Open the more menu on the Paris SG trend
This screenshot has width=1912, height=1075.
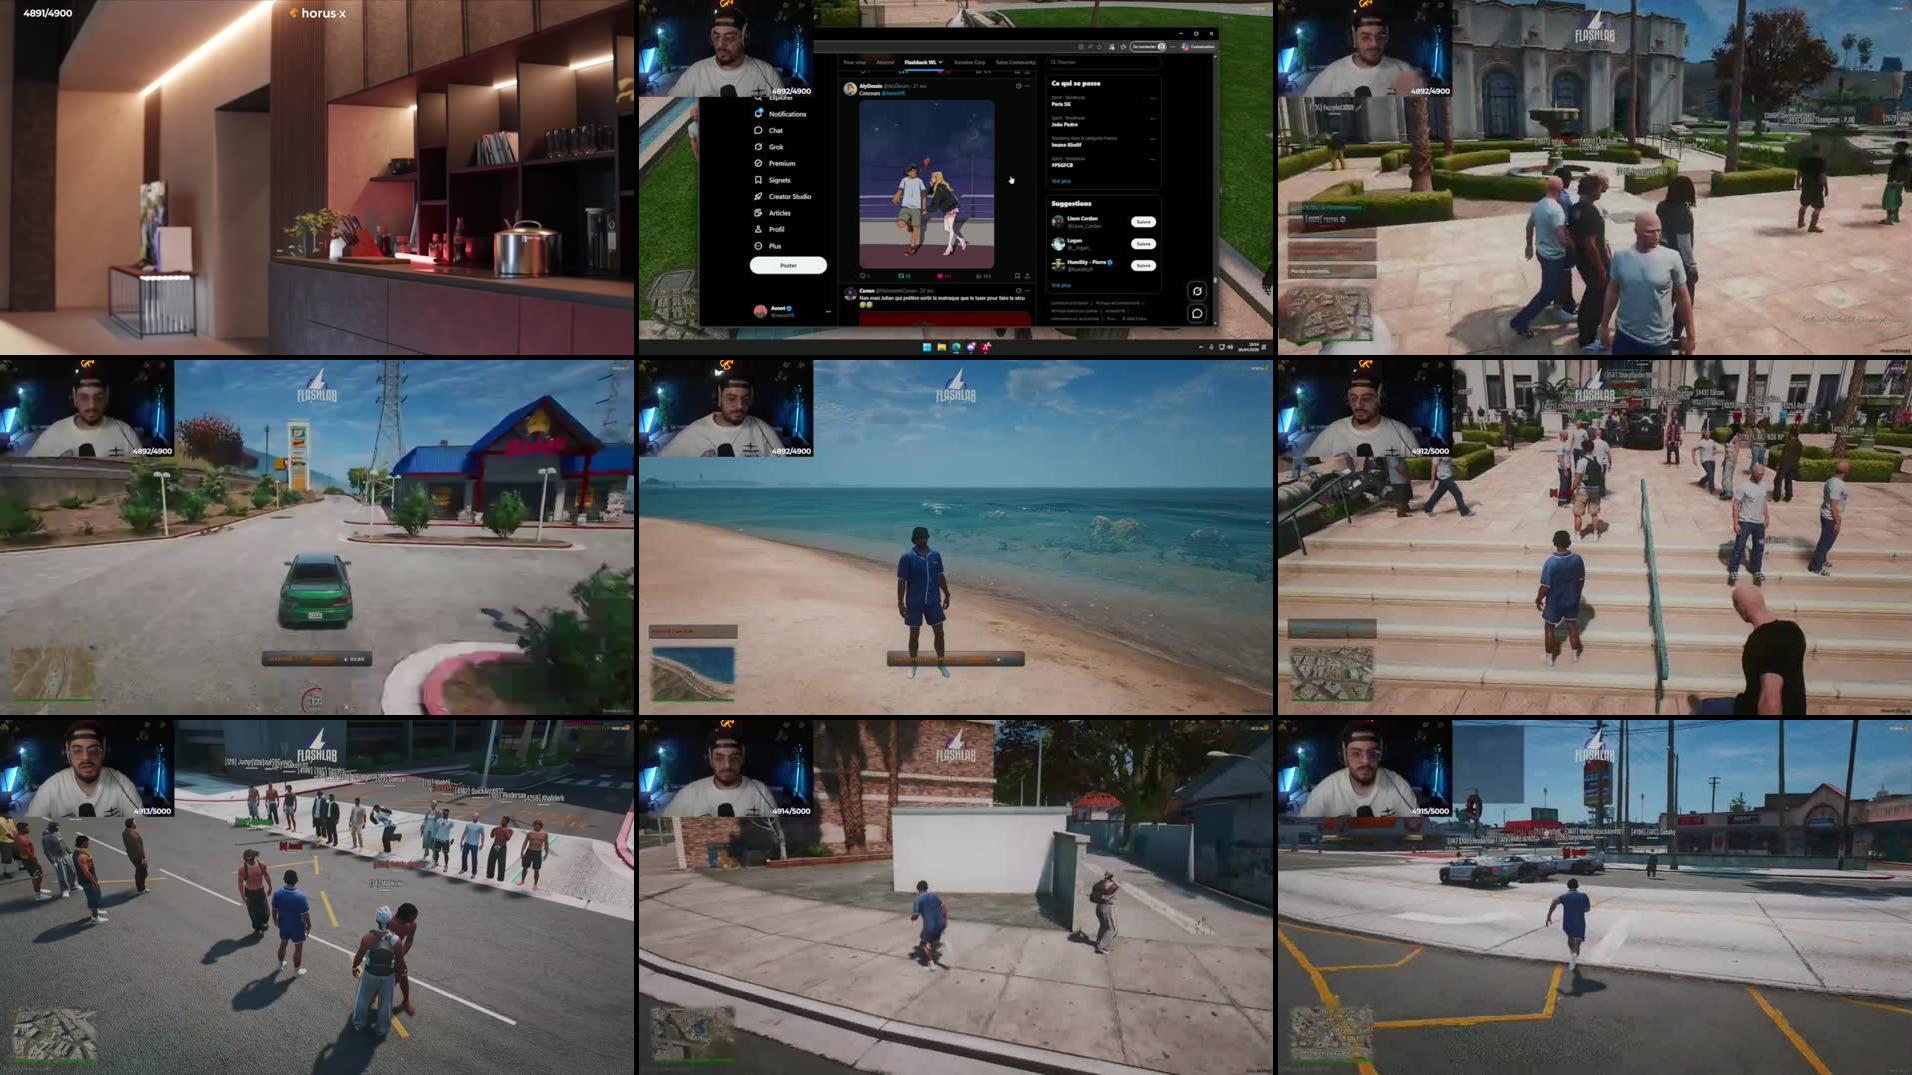click(x=1152, y=99)
